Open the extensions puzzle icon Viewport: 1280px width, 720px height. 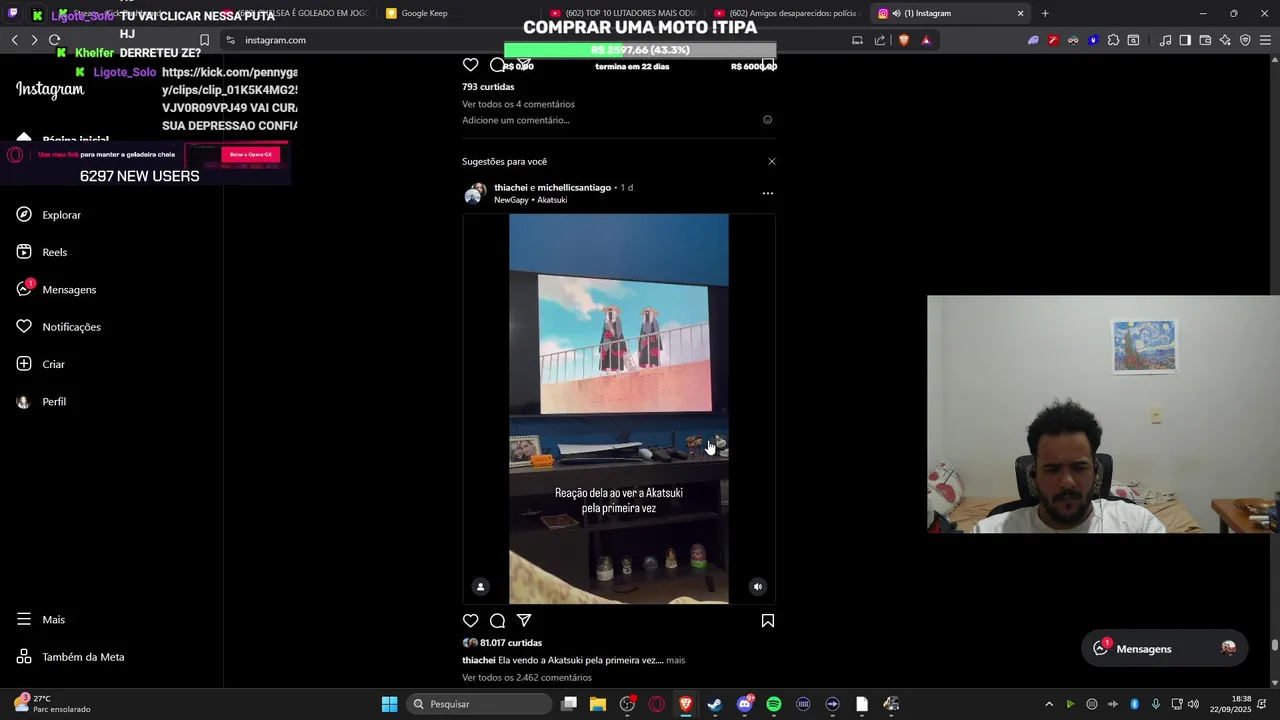[x=1113, y=40]
